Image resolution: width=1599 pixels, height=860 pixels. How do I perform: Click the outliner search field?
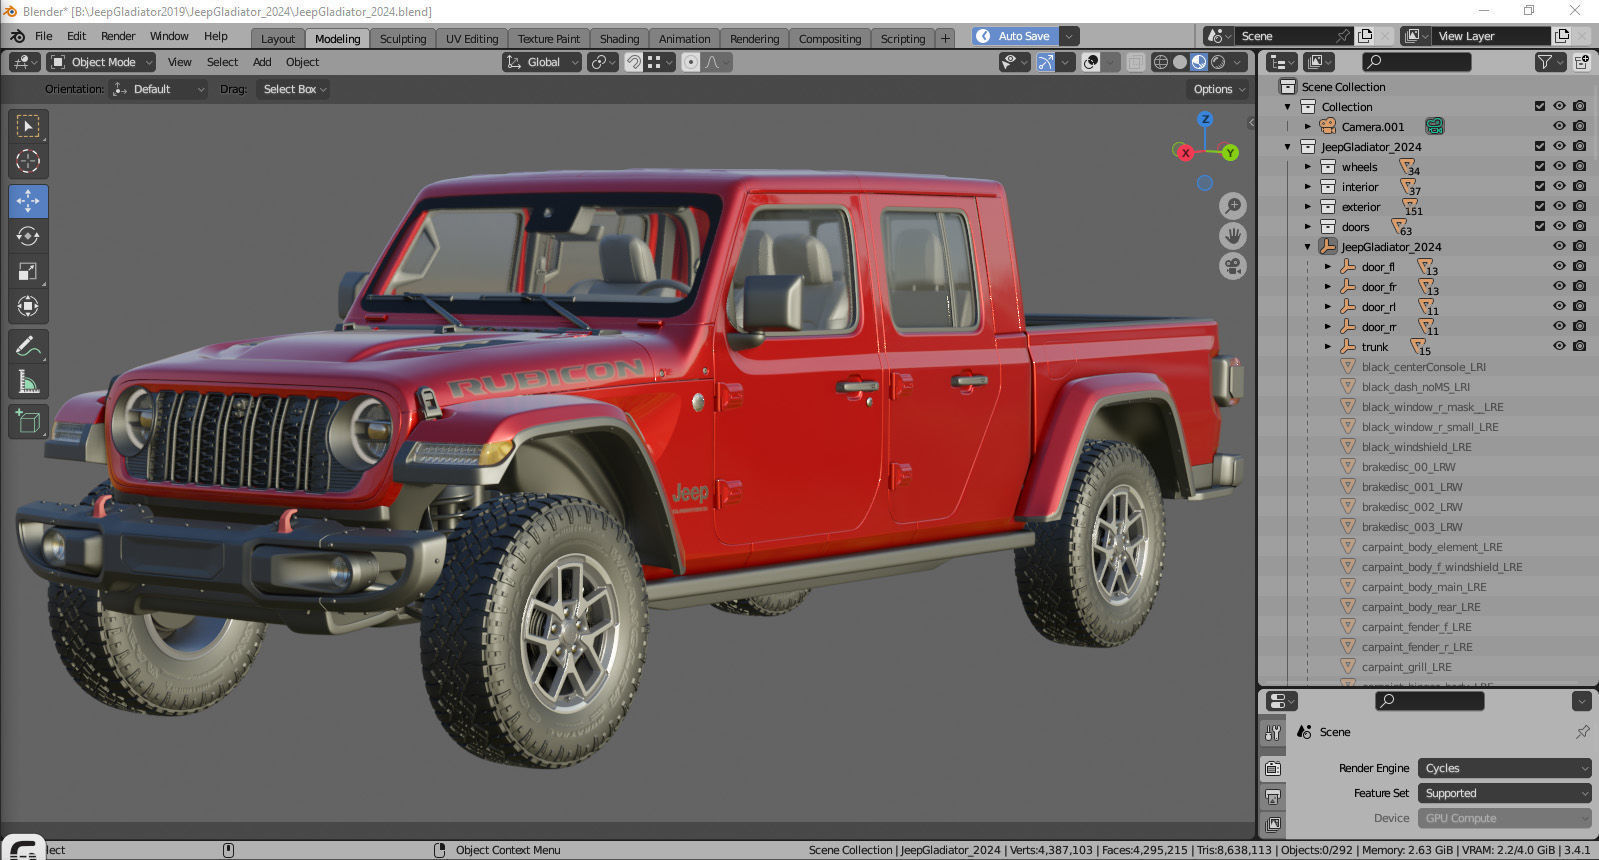(1417, 62)
